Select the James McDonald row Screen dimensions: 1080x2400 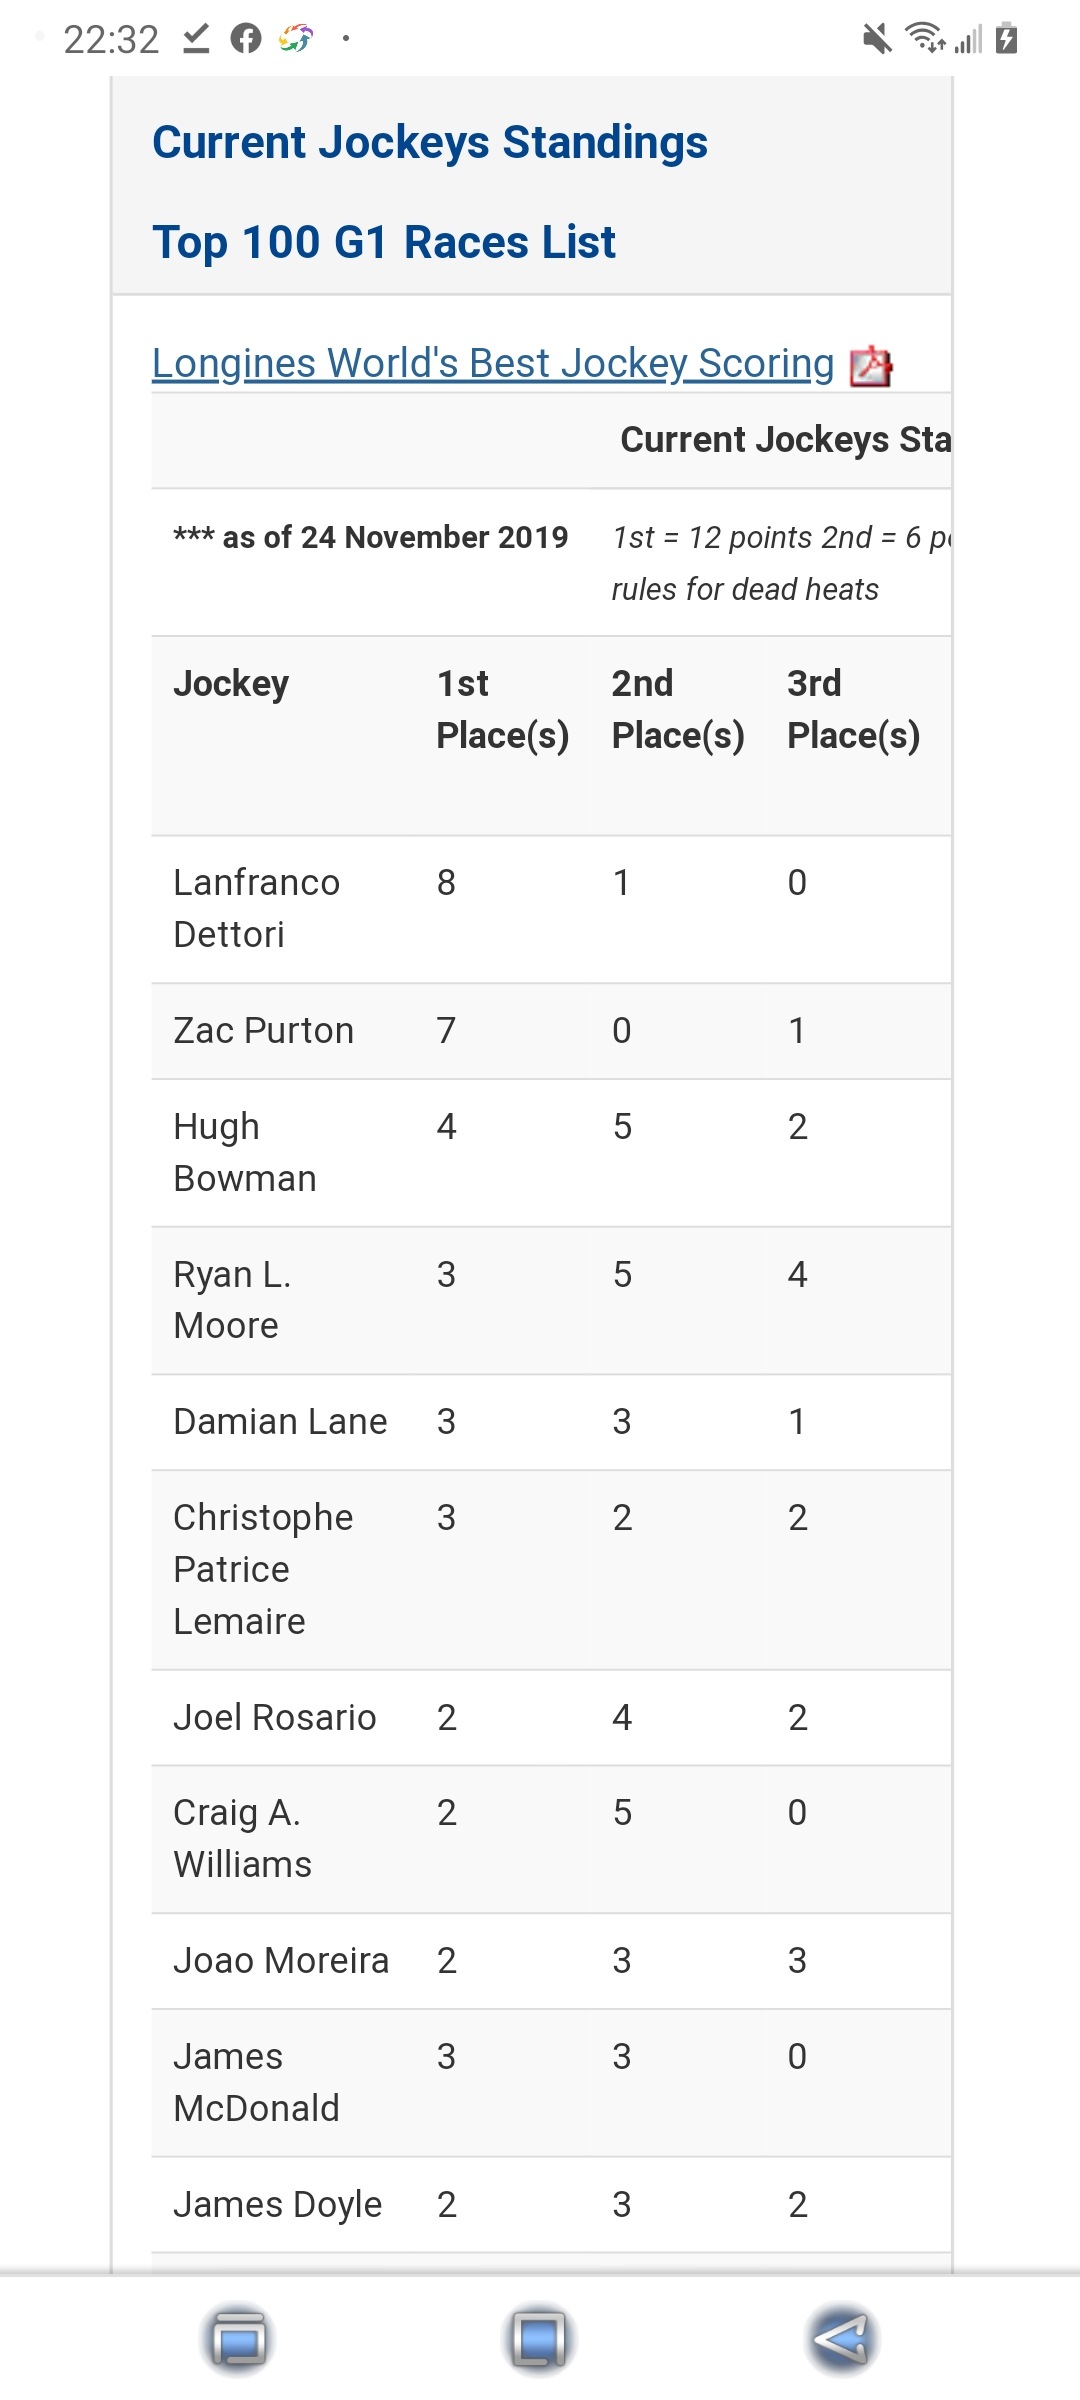(x=551, y=2083)
